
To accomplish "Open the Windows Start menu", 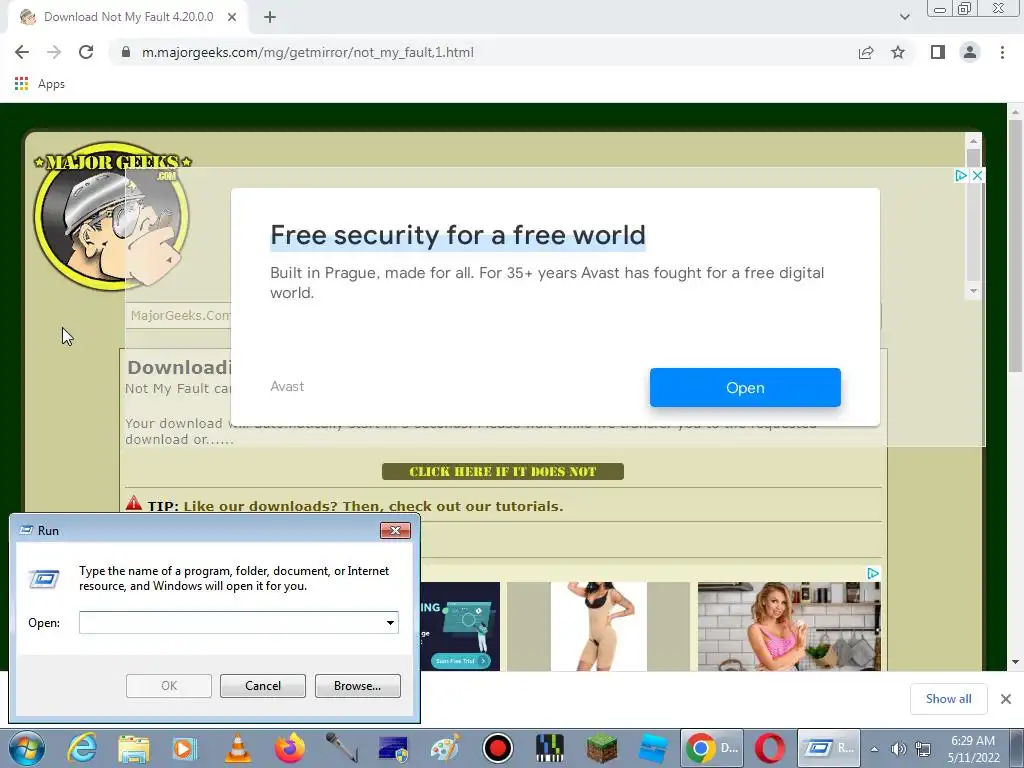I will point(26,748).
